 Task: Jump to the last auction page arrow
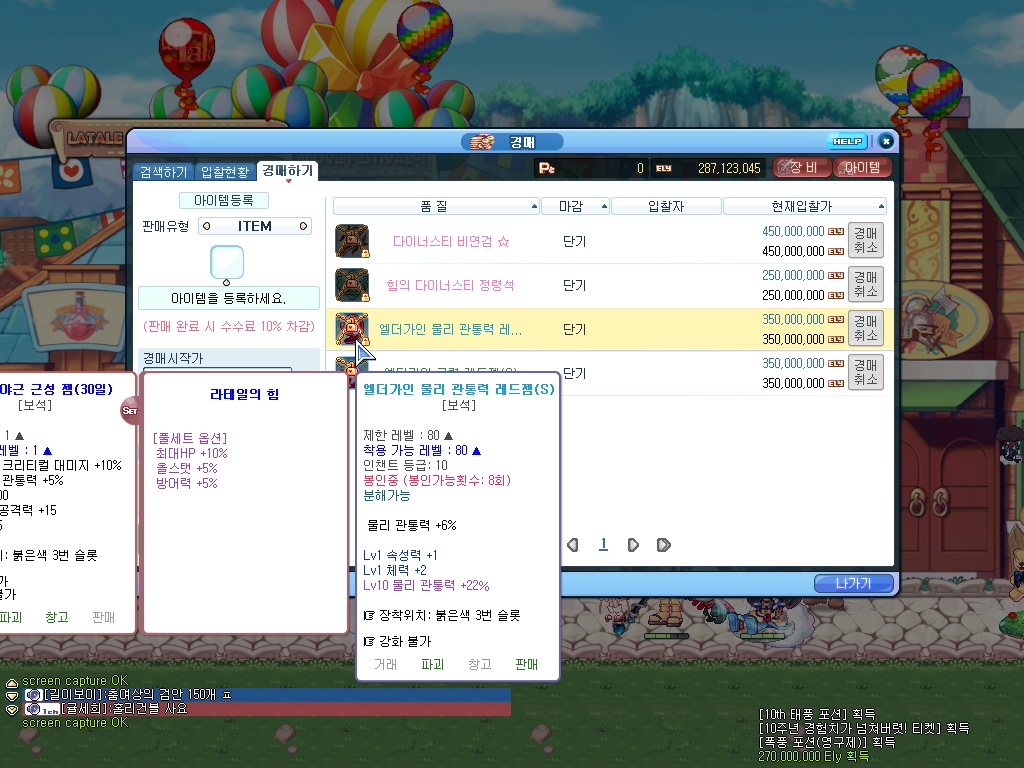click(663, 545)
